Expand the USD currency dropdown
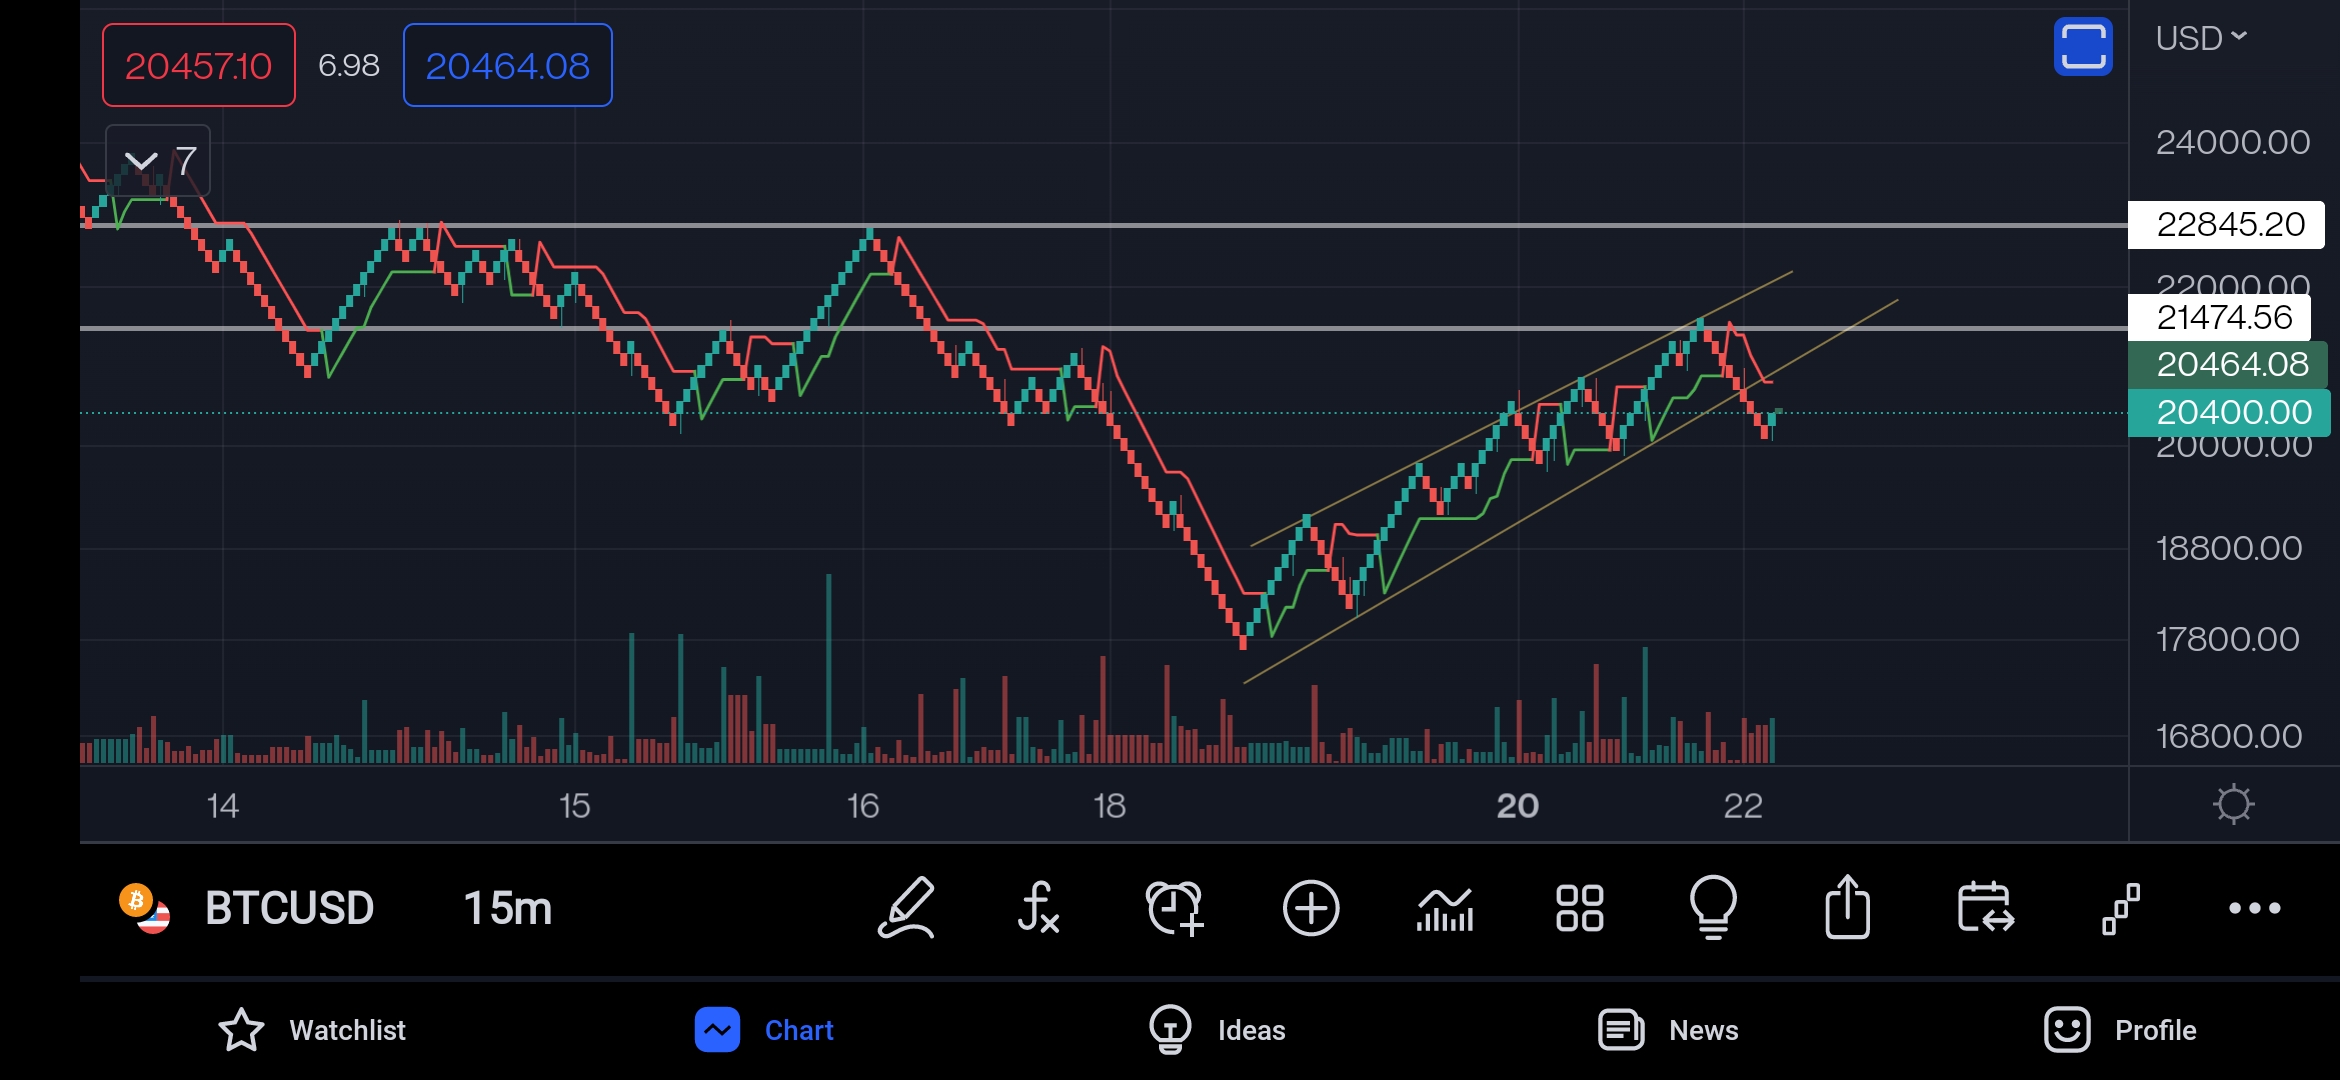Screen dimensions: 2340x1080 tap(2201, 38)
